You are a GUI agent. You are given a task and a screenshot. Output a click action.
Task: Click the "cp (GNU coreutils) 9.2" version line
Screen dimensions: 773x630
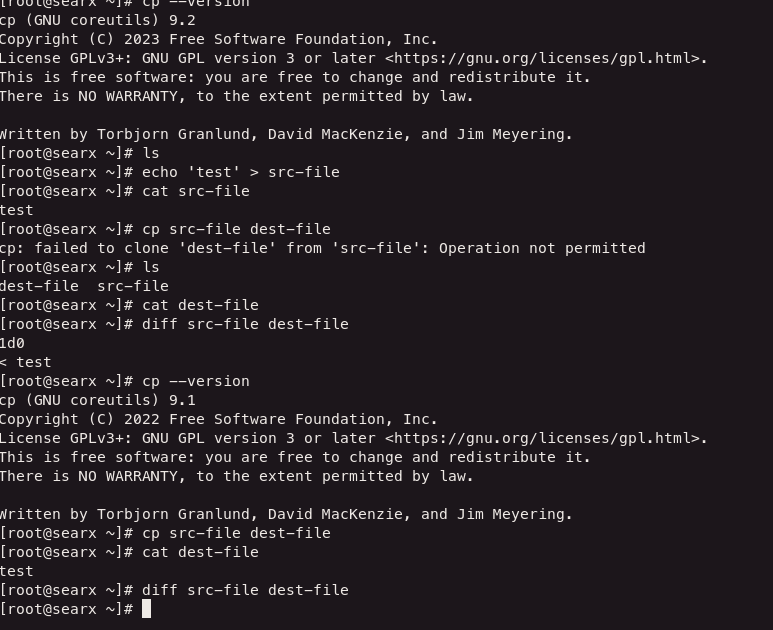tap(97, 20)
